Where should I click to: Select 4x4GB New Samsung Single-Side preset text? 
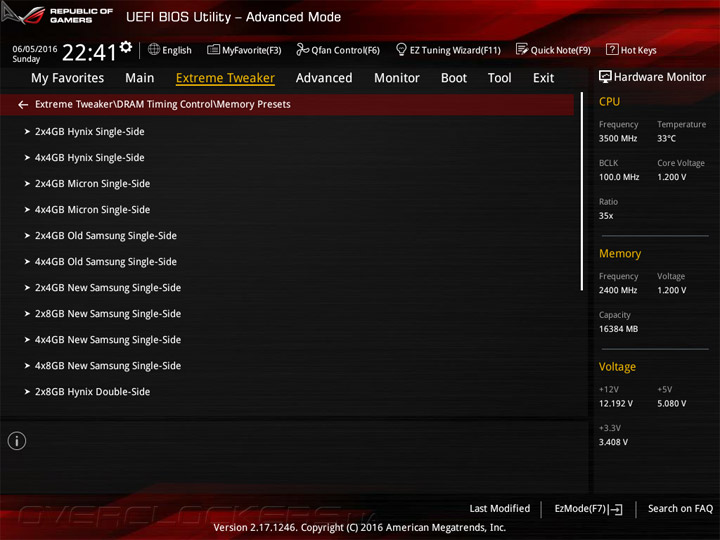[x=108, y=340]
